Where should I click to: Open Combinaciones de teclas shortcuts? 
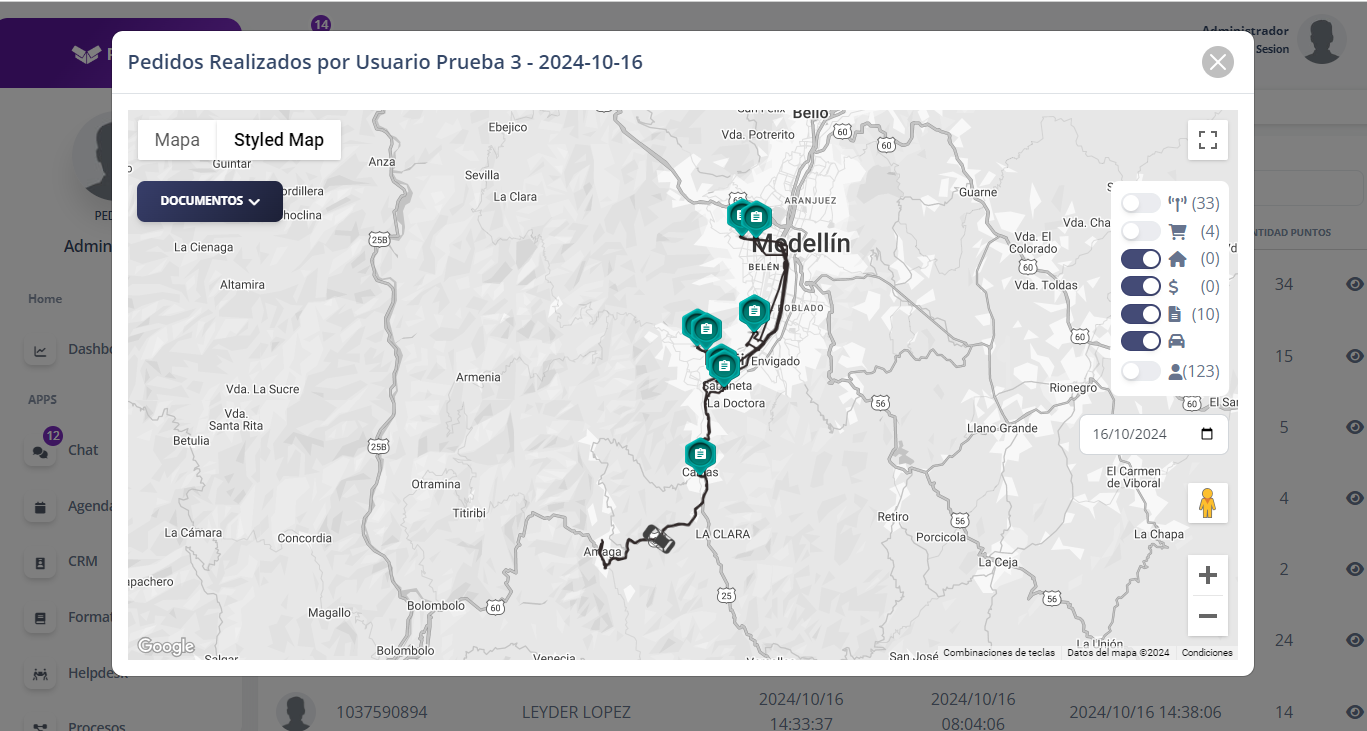pos(999,653)
